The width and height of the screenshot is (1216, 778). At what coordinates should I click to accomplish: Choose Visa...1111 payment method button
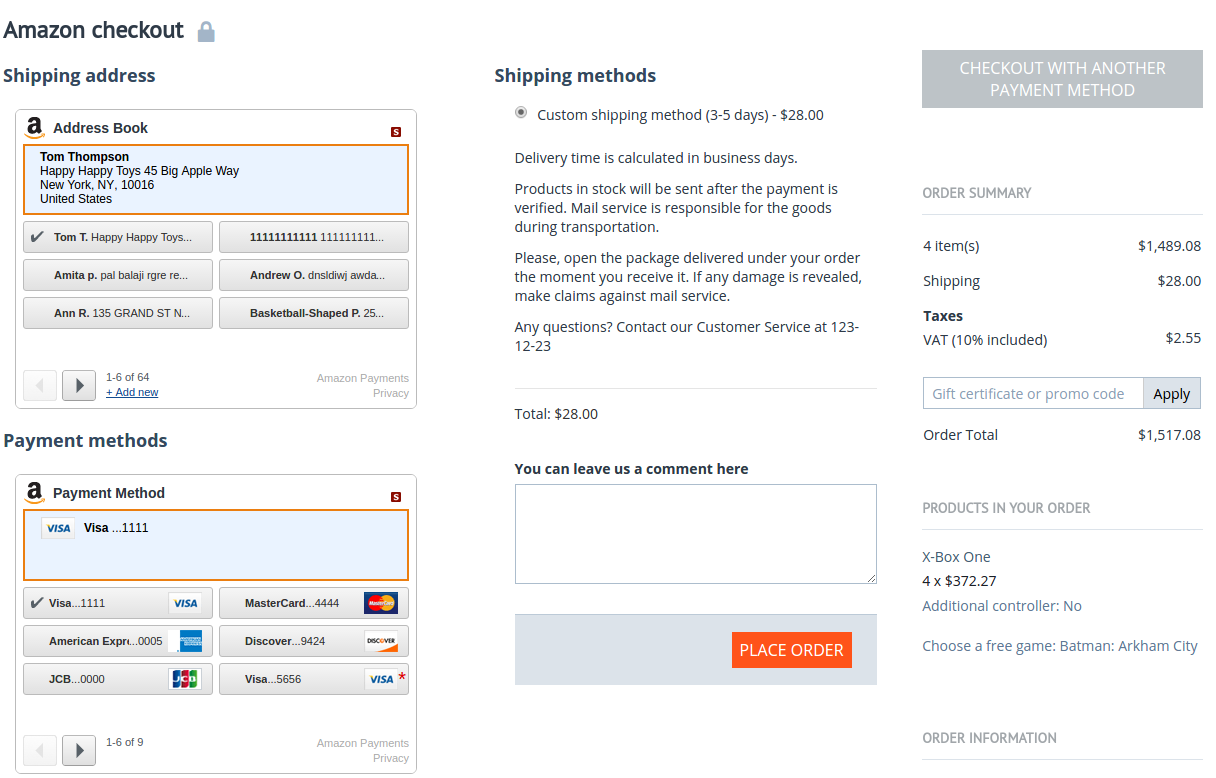tap(118, 603)
